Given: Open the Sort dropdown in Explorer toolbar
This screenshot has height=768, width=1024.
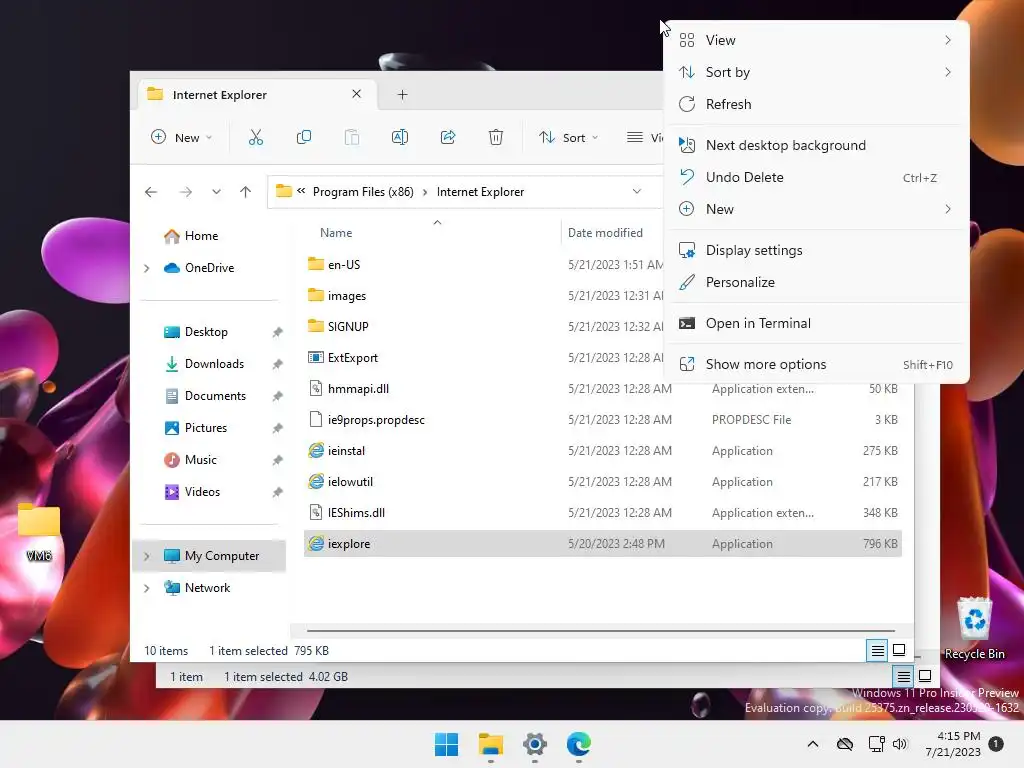Looking at the screenshot, I should pos(568,137).
